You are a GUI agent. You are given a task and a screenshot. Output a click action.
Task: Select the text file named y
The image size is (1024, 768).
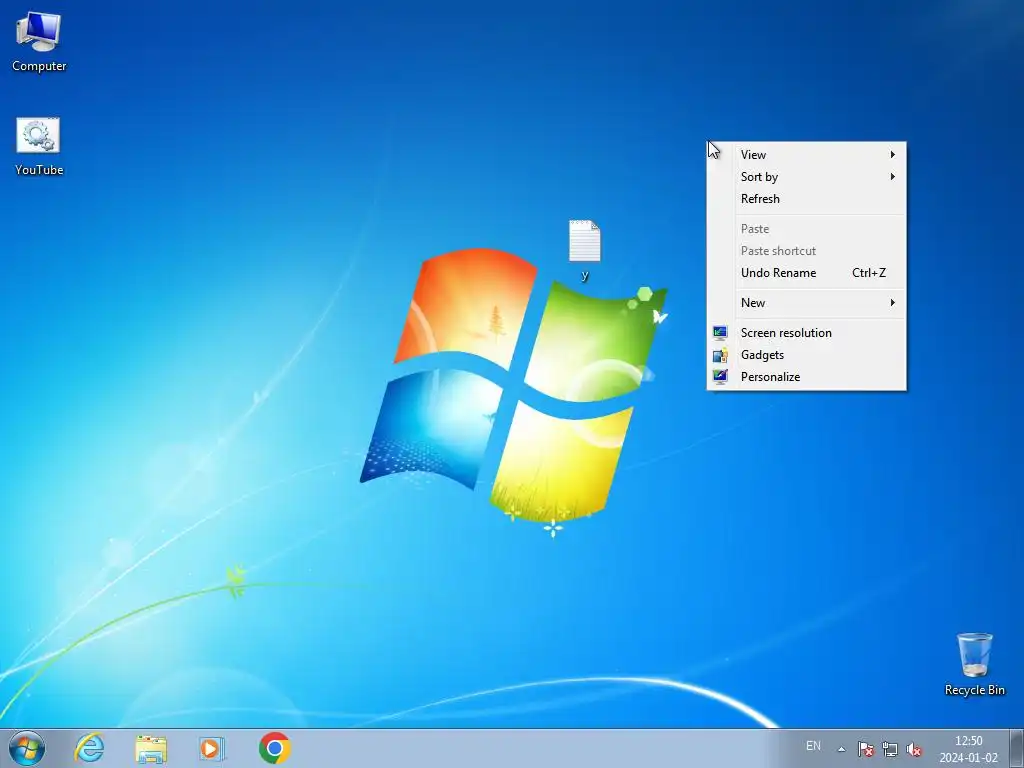point(584,250)
